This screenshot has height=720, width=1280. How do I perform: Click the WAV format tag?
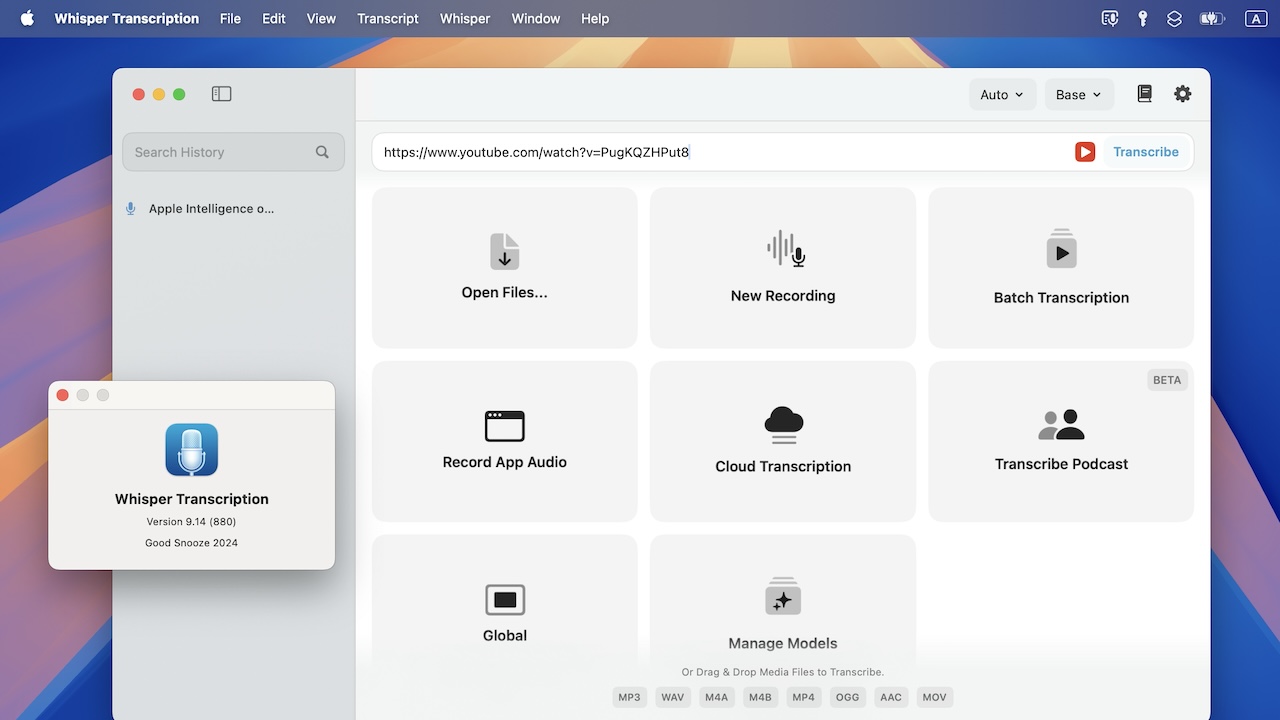(673, 697)
